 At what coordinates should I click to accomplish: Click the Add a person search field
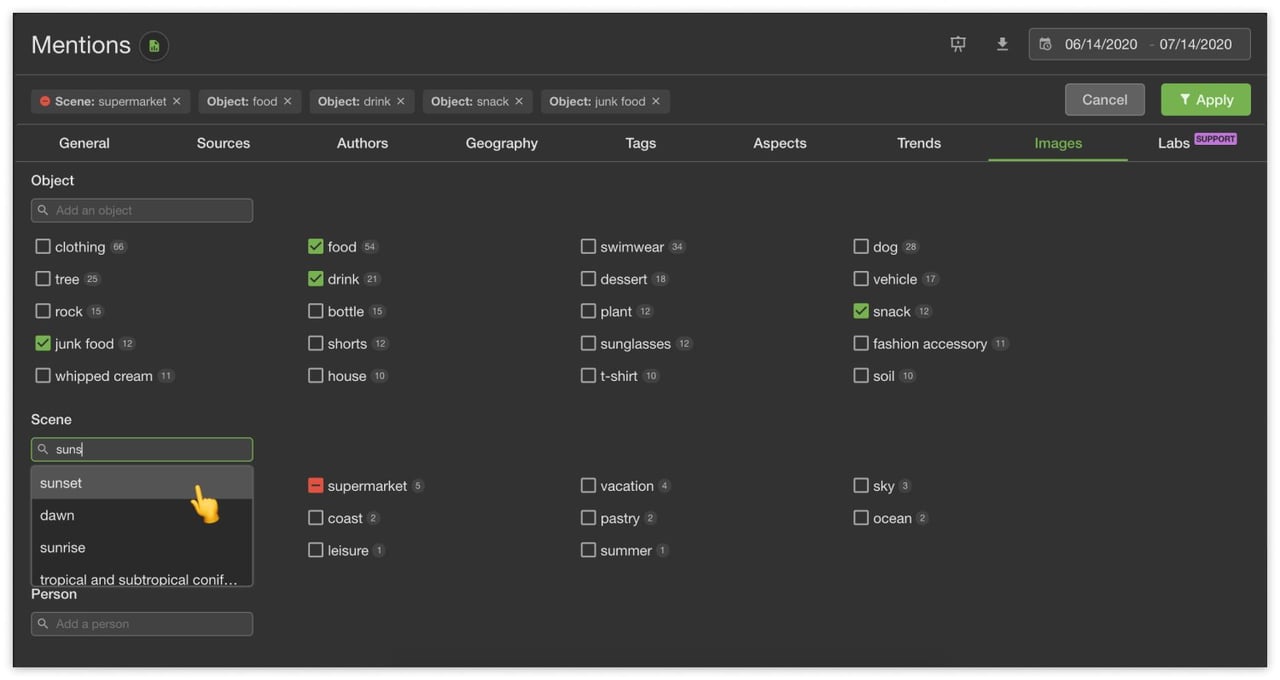click(x=142, y=624)
